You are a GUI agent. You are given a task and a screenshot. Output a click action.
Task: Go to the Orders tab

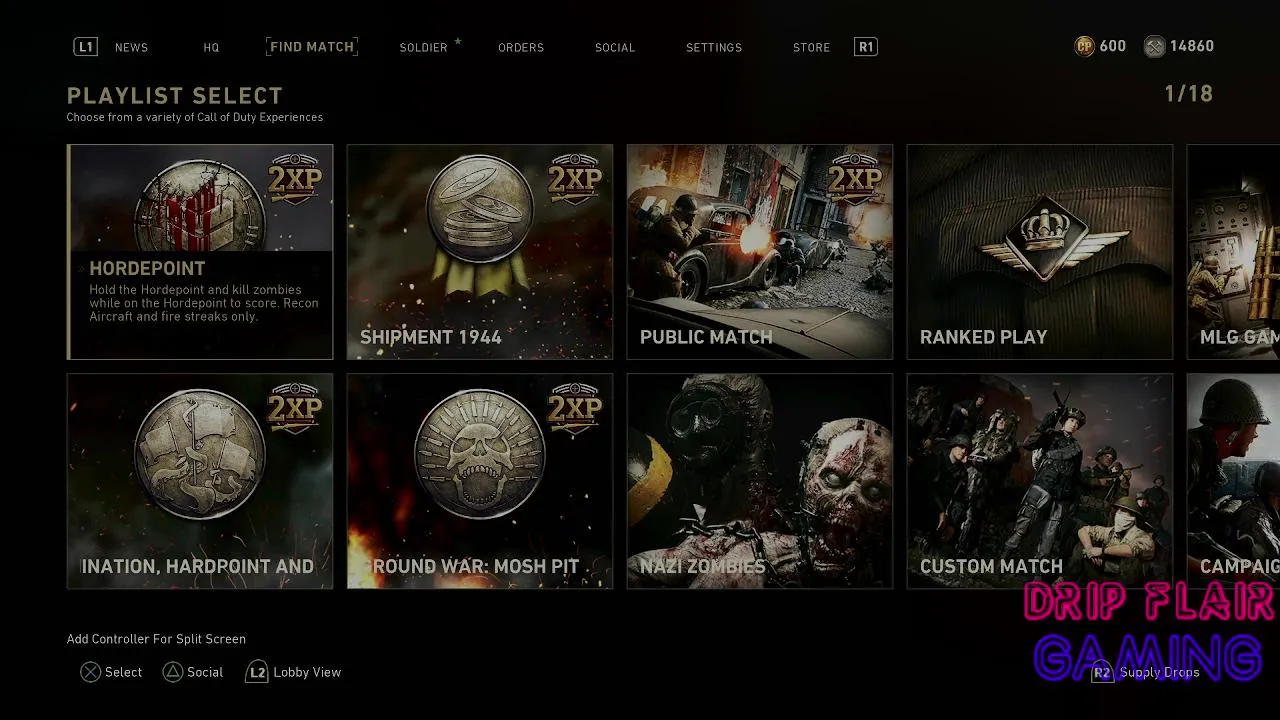pos(521,47)
